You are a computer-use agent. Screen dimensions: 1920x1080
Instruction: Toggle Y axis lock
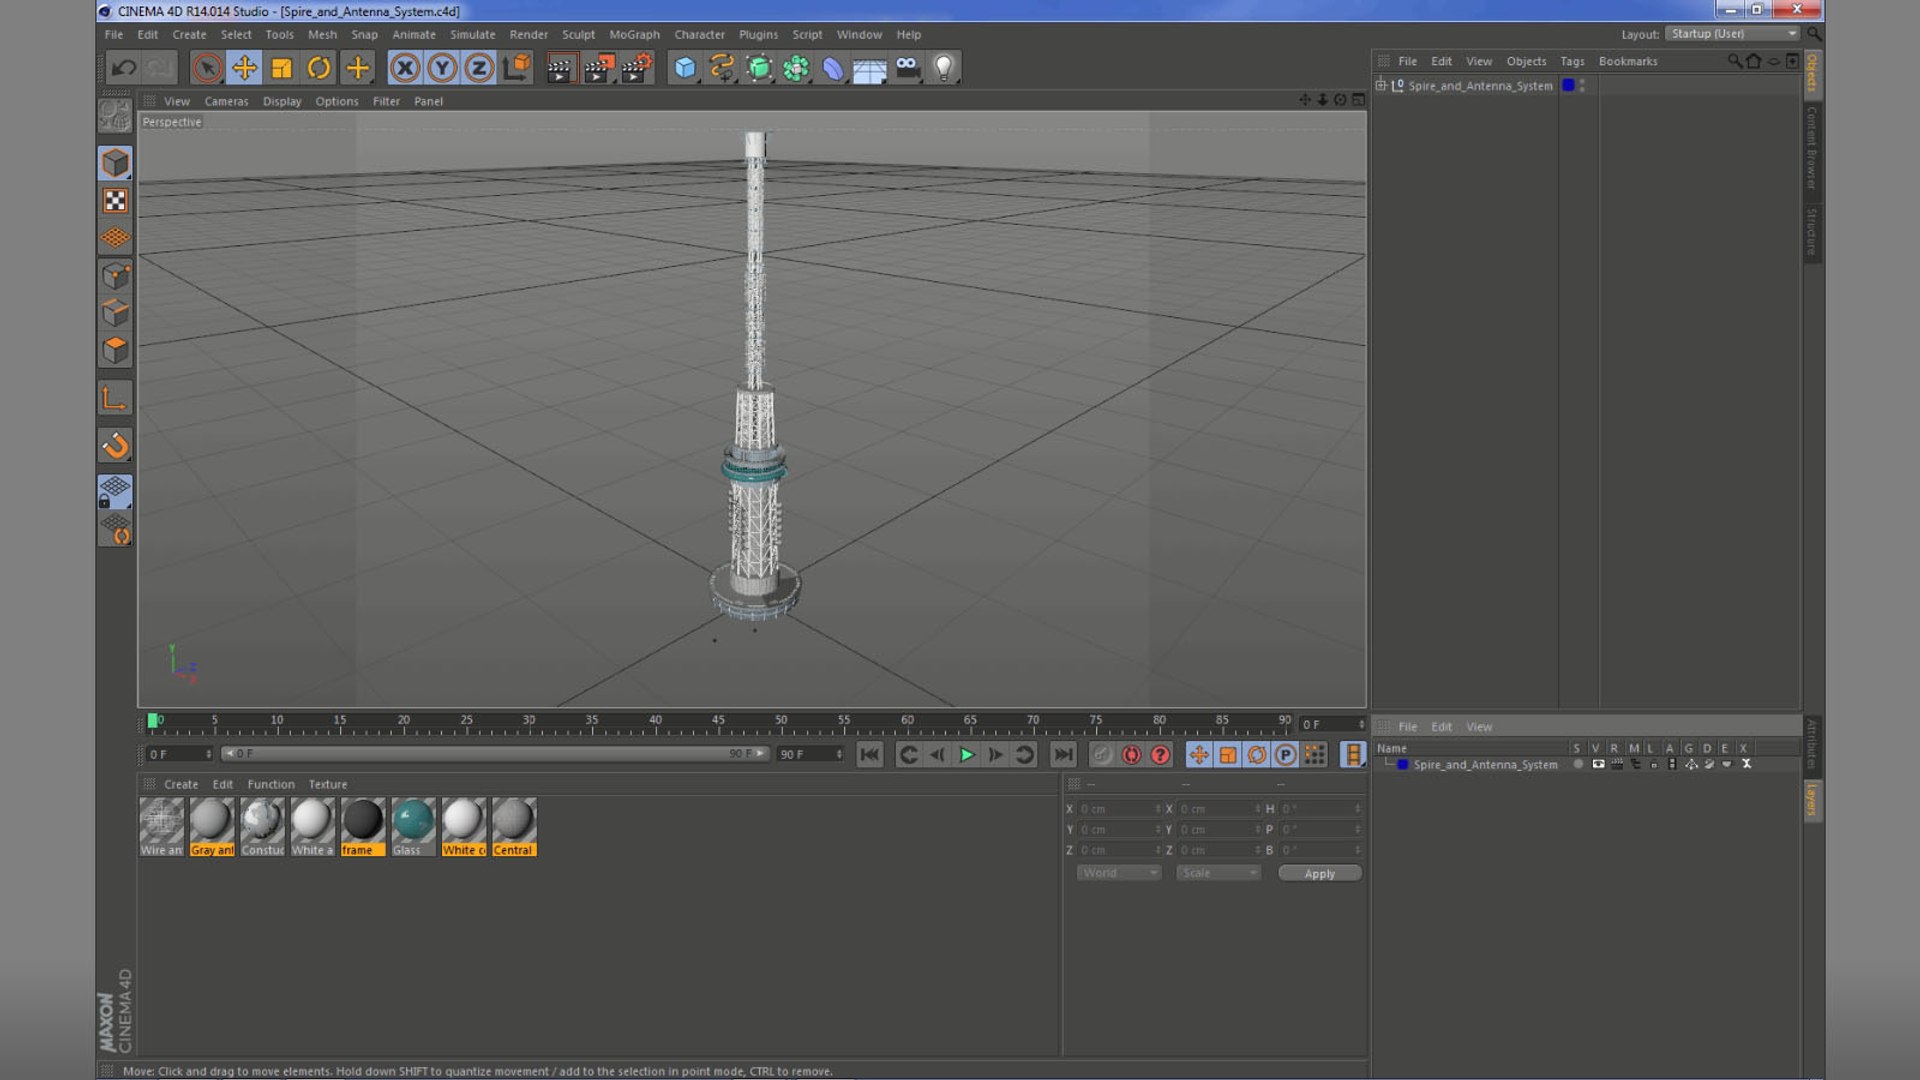tap(442, 68)
